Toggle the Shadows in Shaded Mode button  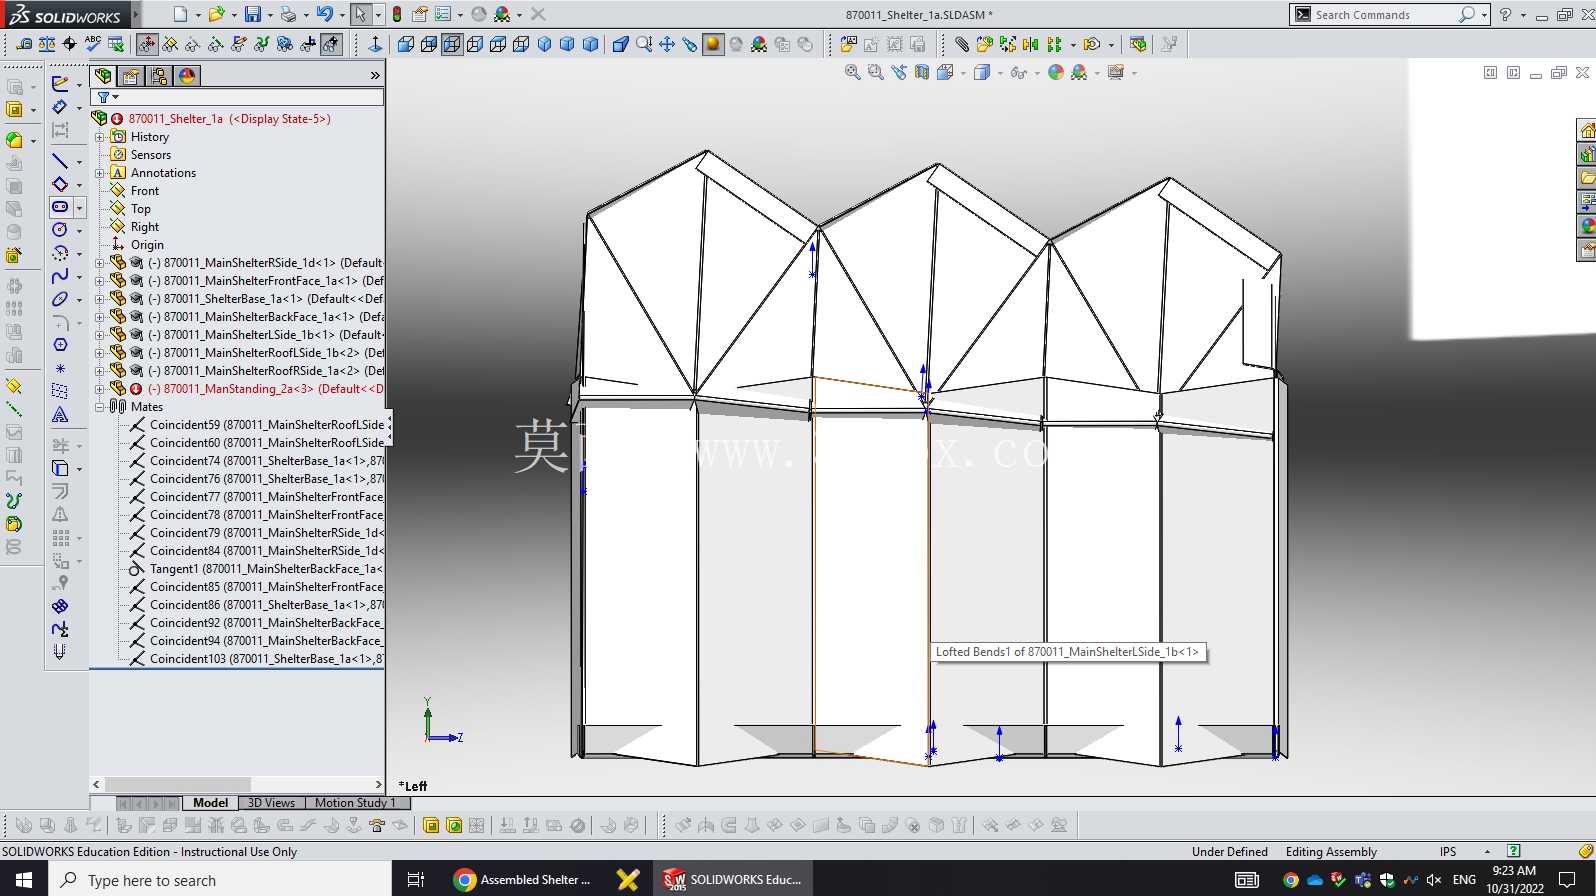click(x=713, y=44)
